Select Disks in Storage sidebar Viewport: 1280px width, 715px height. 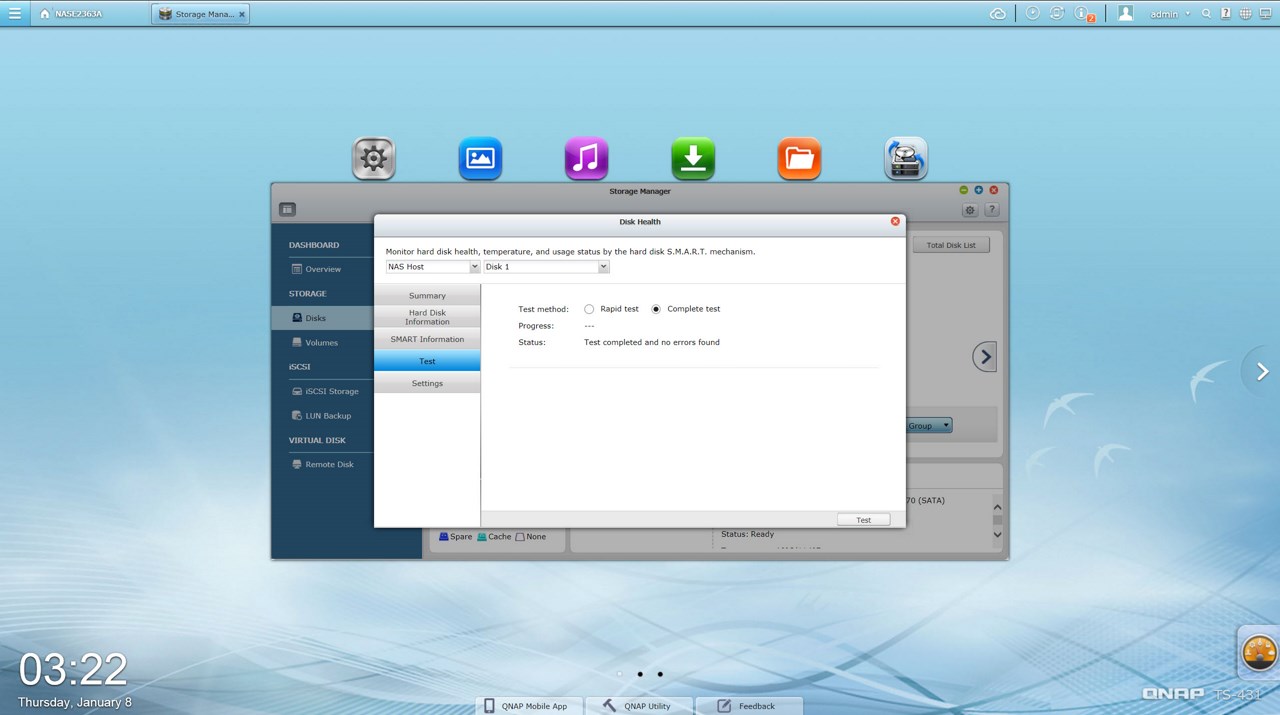[322, 318]
